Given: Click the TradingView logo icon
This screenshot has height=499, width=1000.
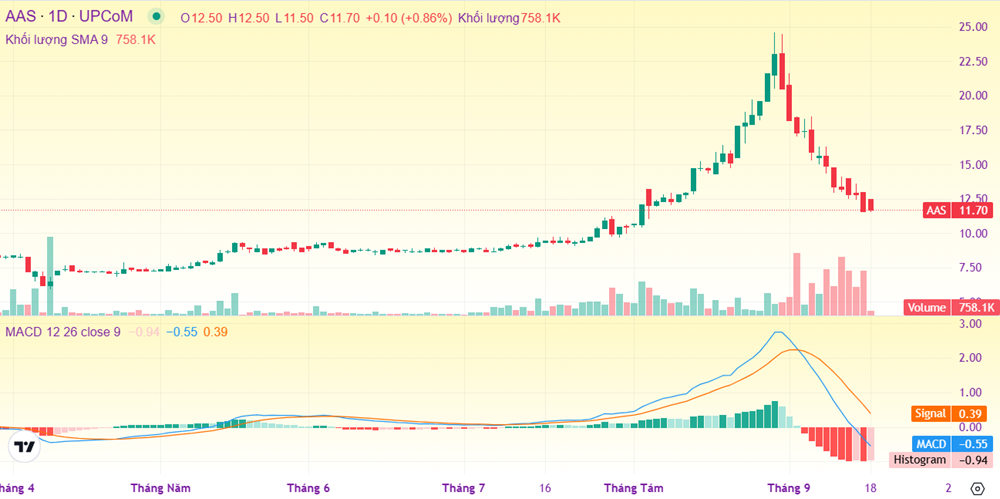Looking at the screenshot, I should (x=26, y=446).
